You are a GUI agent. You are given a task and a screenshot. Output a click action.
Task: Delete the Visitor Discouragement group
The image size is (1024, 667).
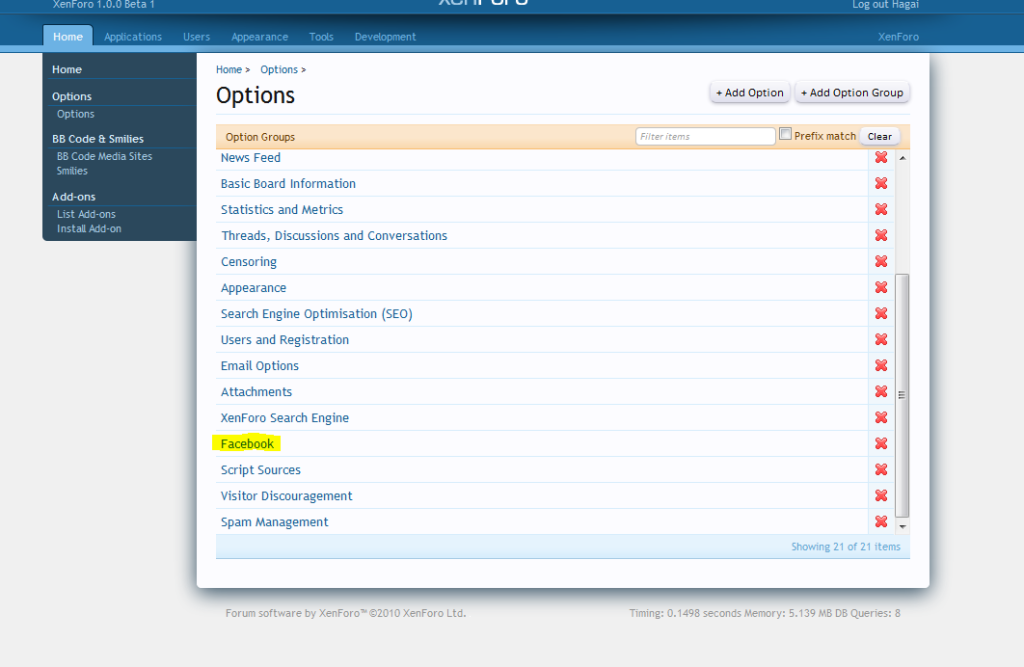point(881,496)
